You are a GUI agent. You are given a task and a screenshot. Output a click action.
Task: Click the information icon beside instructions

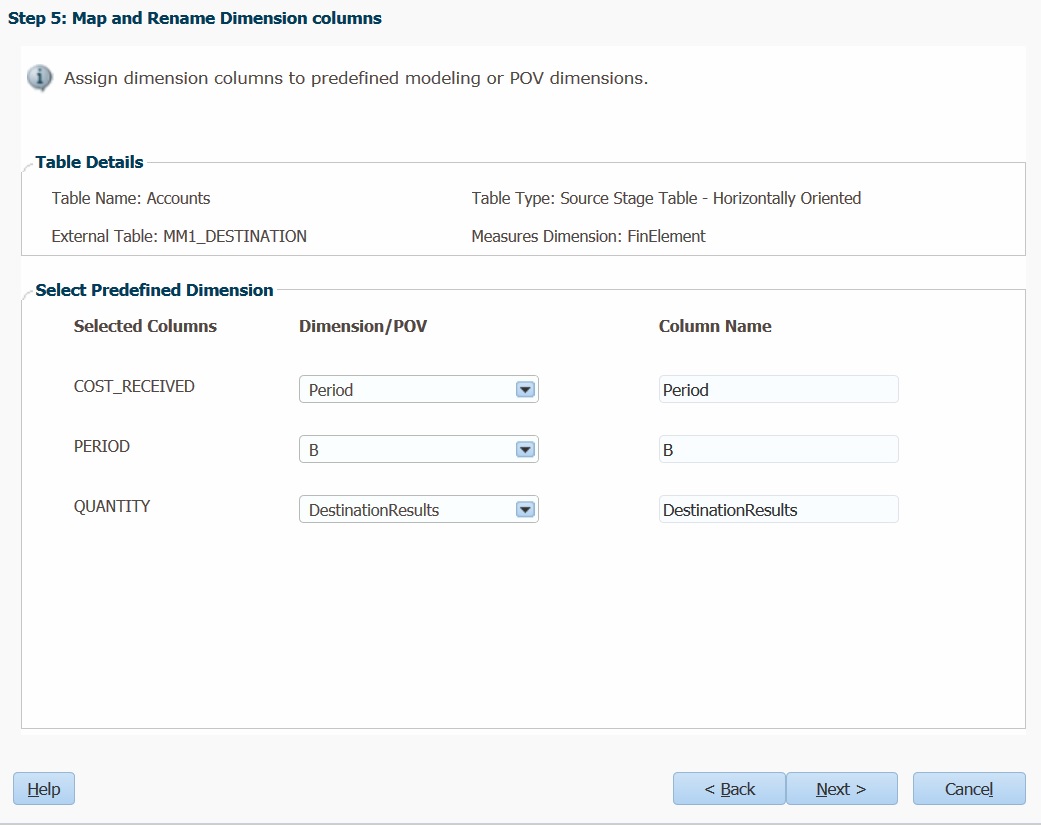point(40,78)
